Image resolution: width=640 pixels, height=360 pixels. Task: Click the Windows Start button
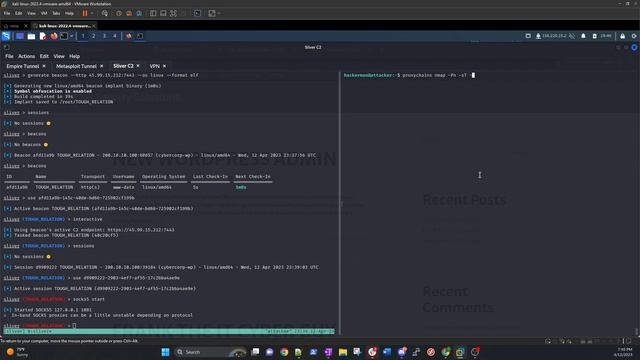(x=165, y=352)
